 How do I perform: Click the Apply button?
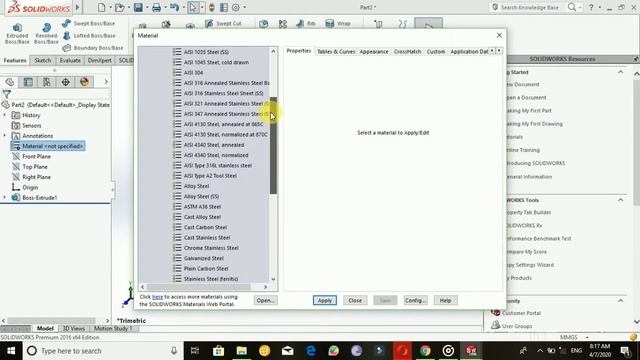coord(324,300)
